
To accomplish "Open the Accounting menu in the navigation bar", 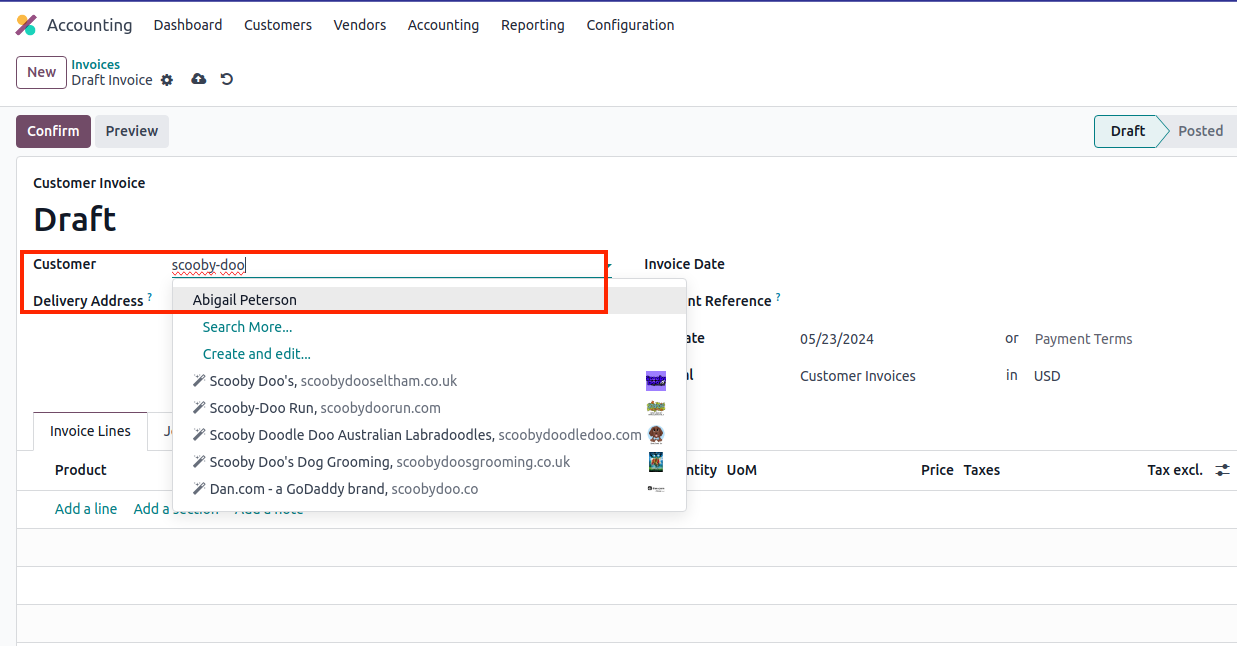I will coord(443,25).
